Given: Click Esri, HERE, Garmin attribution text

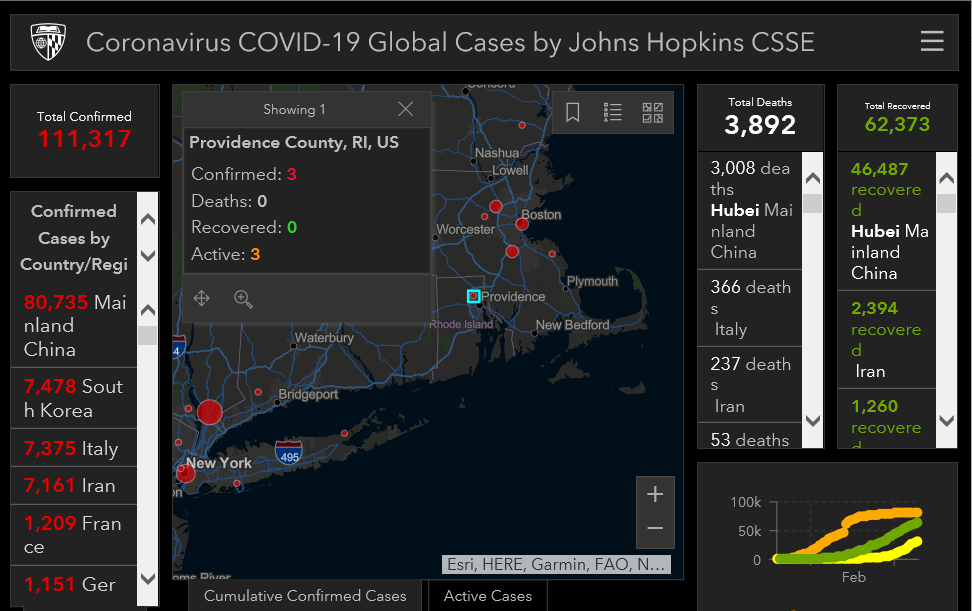Looking at the screenshot, I should pos(556,565).
